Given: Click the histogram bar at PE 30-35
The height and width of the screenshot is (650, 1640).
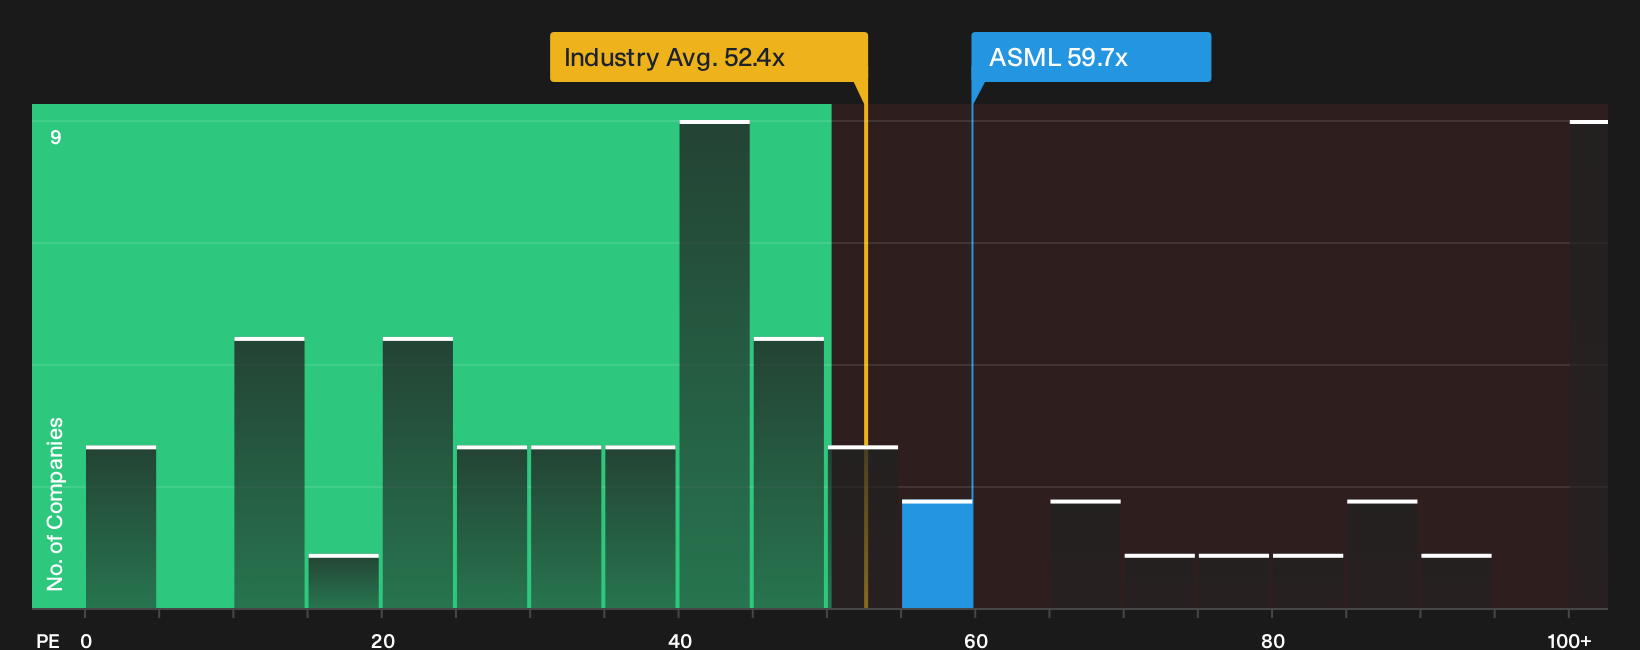Looking at the screenshot, I should pyautogui.click(x=566, y=527).
